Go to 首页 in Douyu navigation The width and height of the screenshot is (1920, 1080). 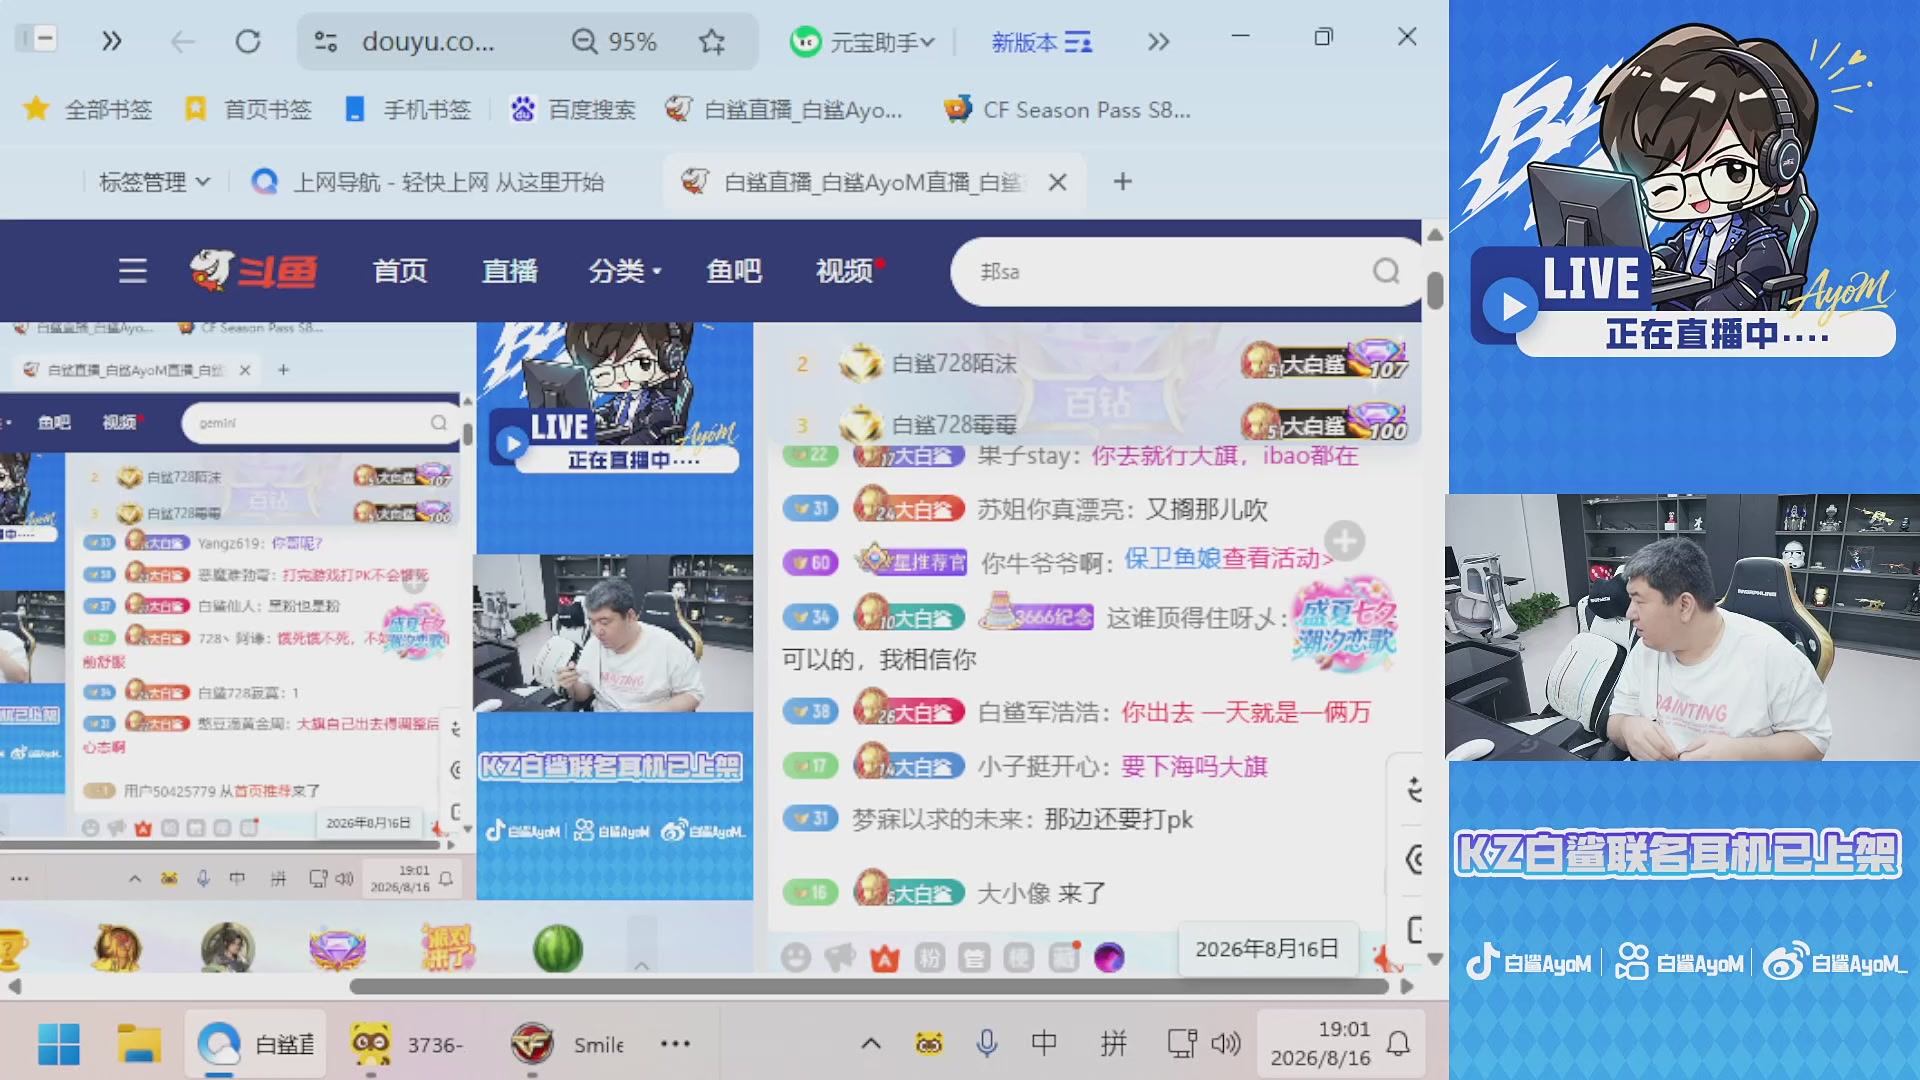400,271
